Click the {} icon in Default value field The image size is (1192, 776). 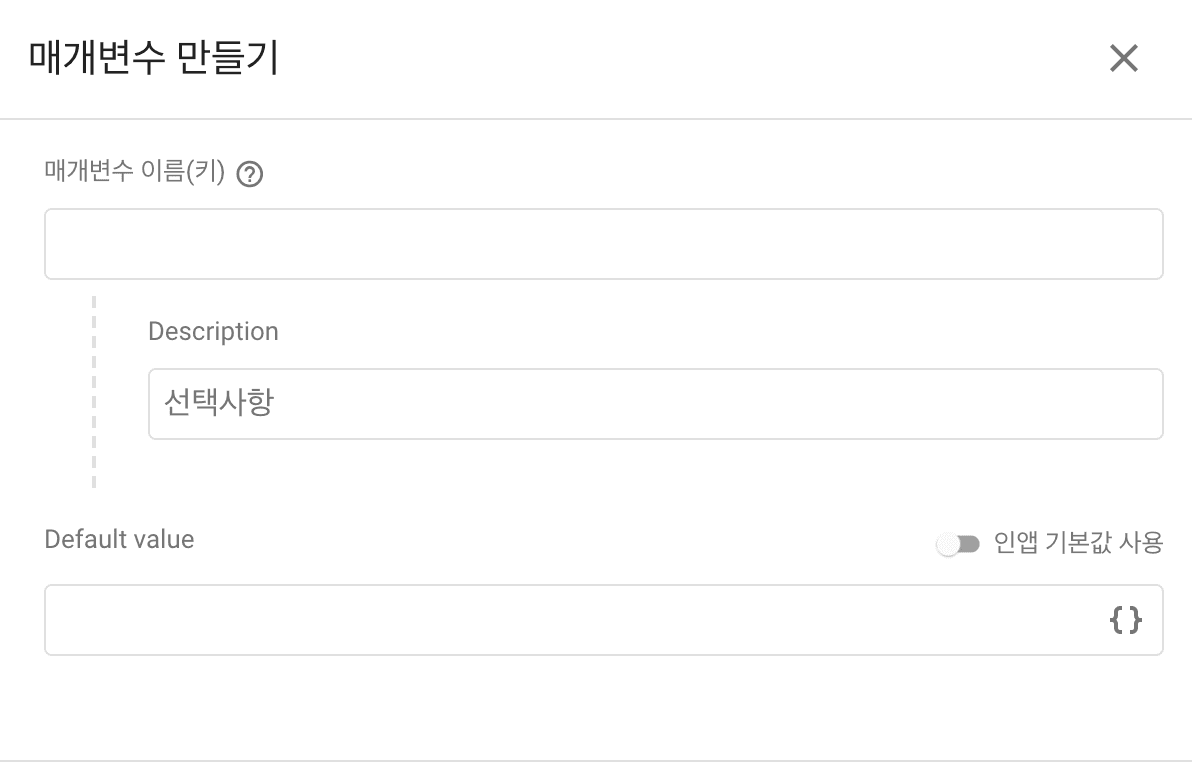(x=1125, y=619)
